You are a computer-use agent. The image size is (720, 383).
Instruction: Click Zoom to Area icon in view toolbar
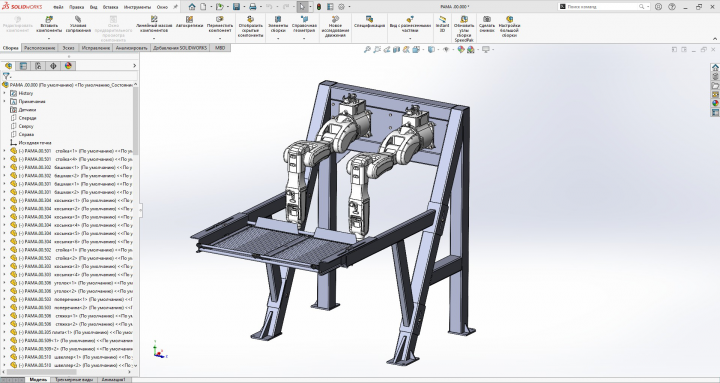pos(377,50)
